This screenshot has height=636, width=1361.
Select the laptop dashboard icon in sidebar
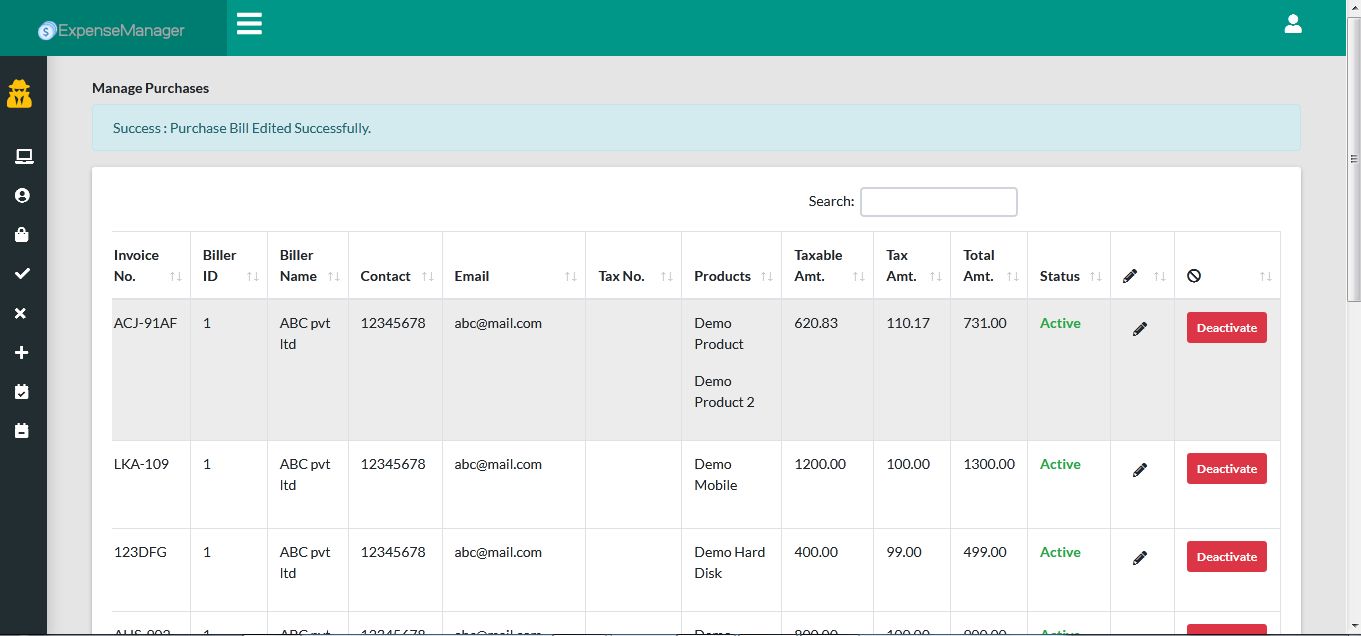[22, 156]
